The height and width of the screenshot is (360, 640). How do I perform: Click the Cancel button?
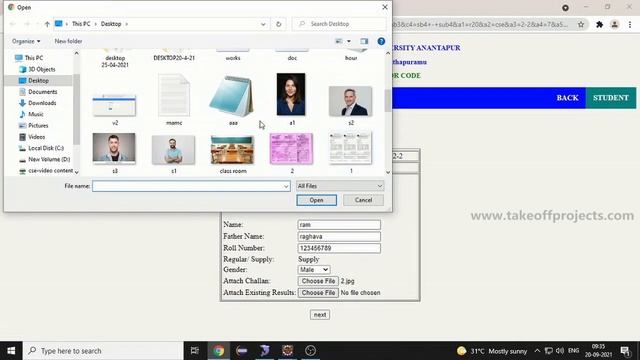(x=363, y=200)
